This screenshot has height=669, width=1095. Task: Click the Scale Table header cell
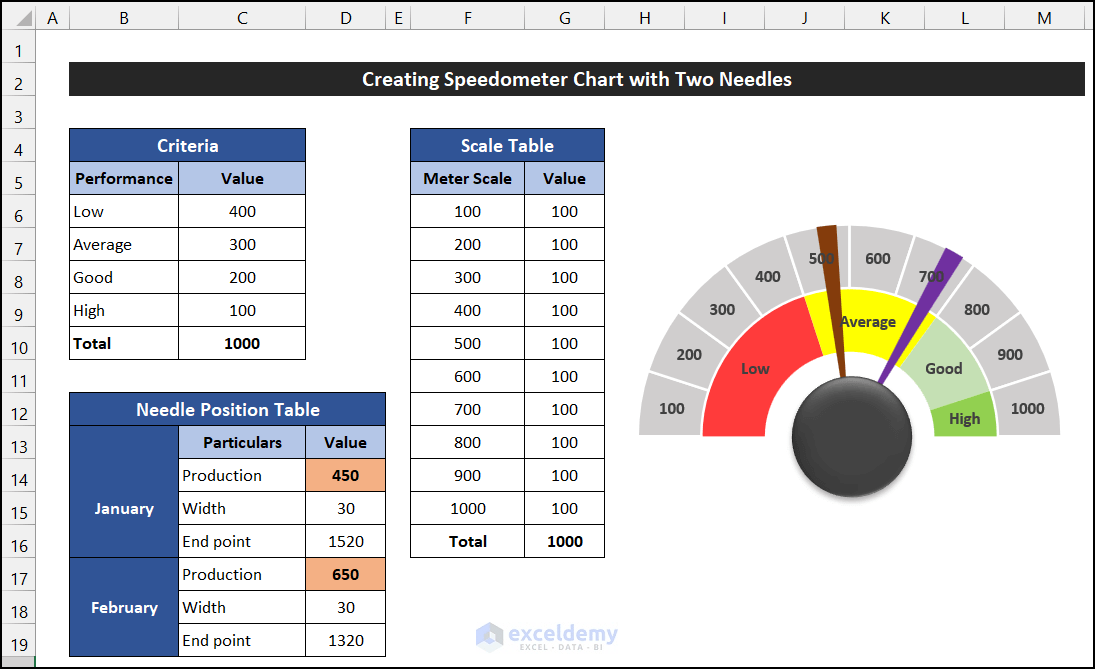[x=507, y=145]
